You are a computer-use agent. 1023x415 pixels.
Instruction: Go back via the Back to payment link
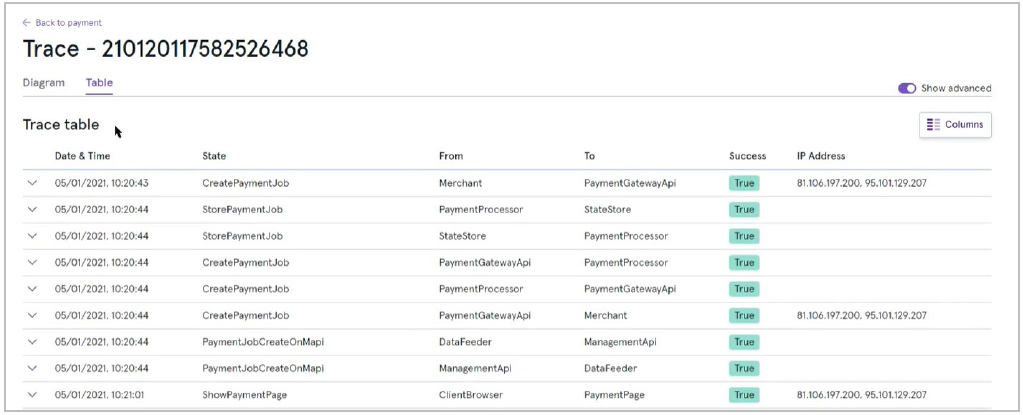62,23
